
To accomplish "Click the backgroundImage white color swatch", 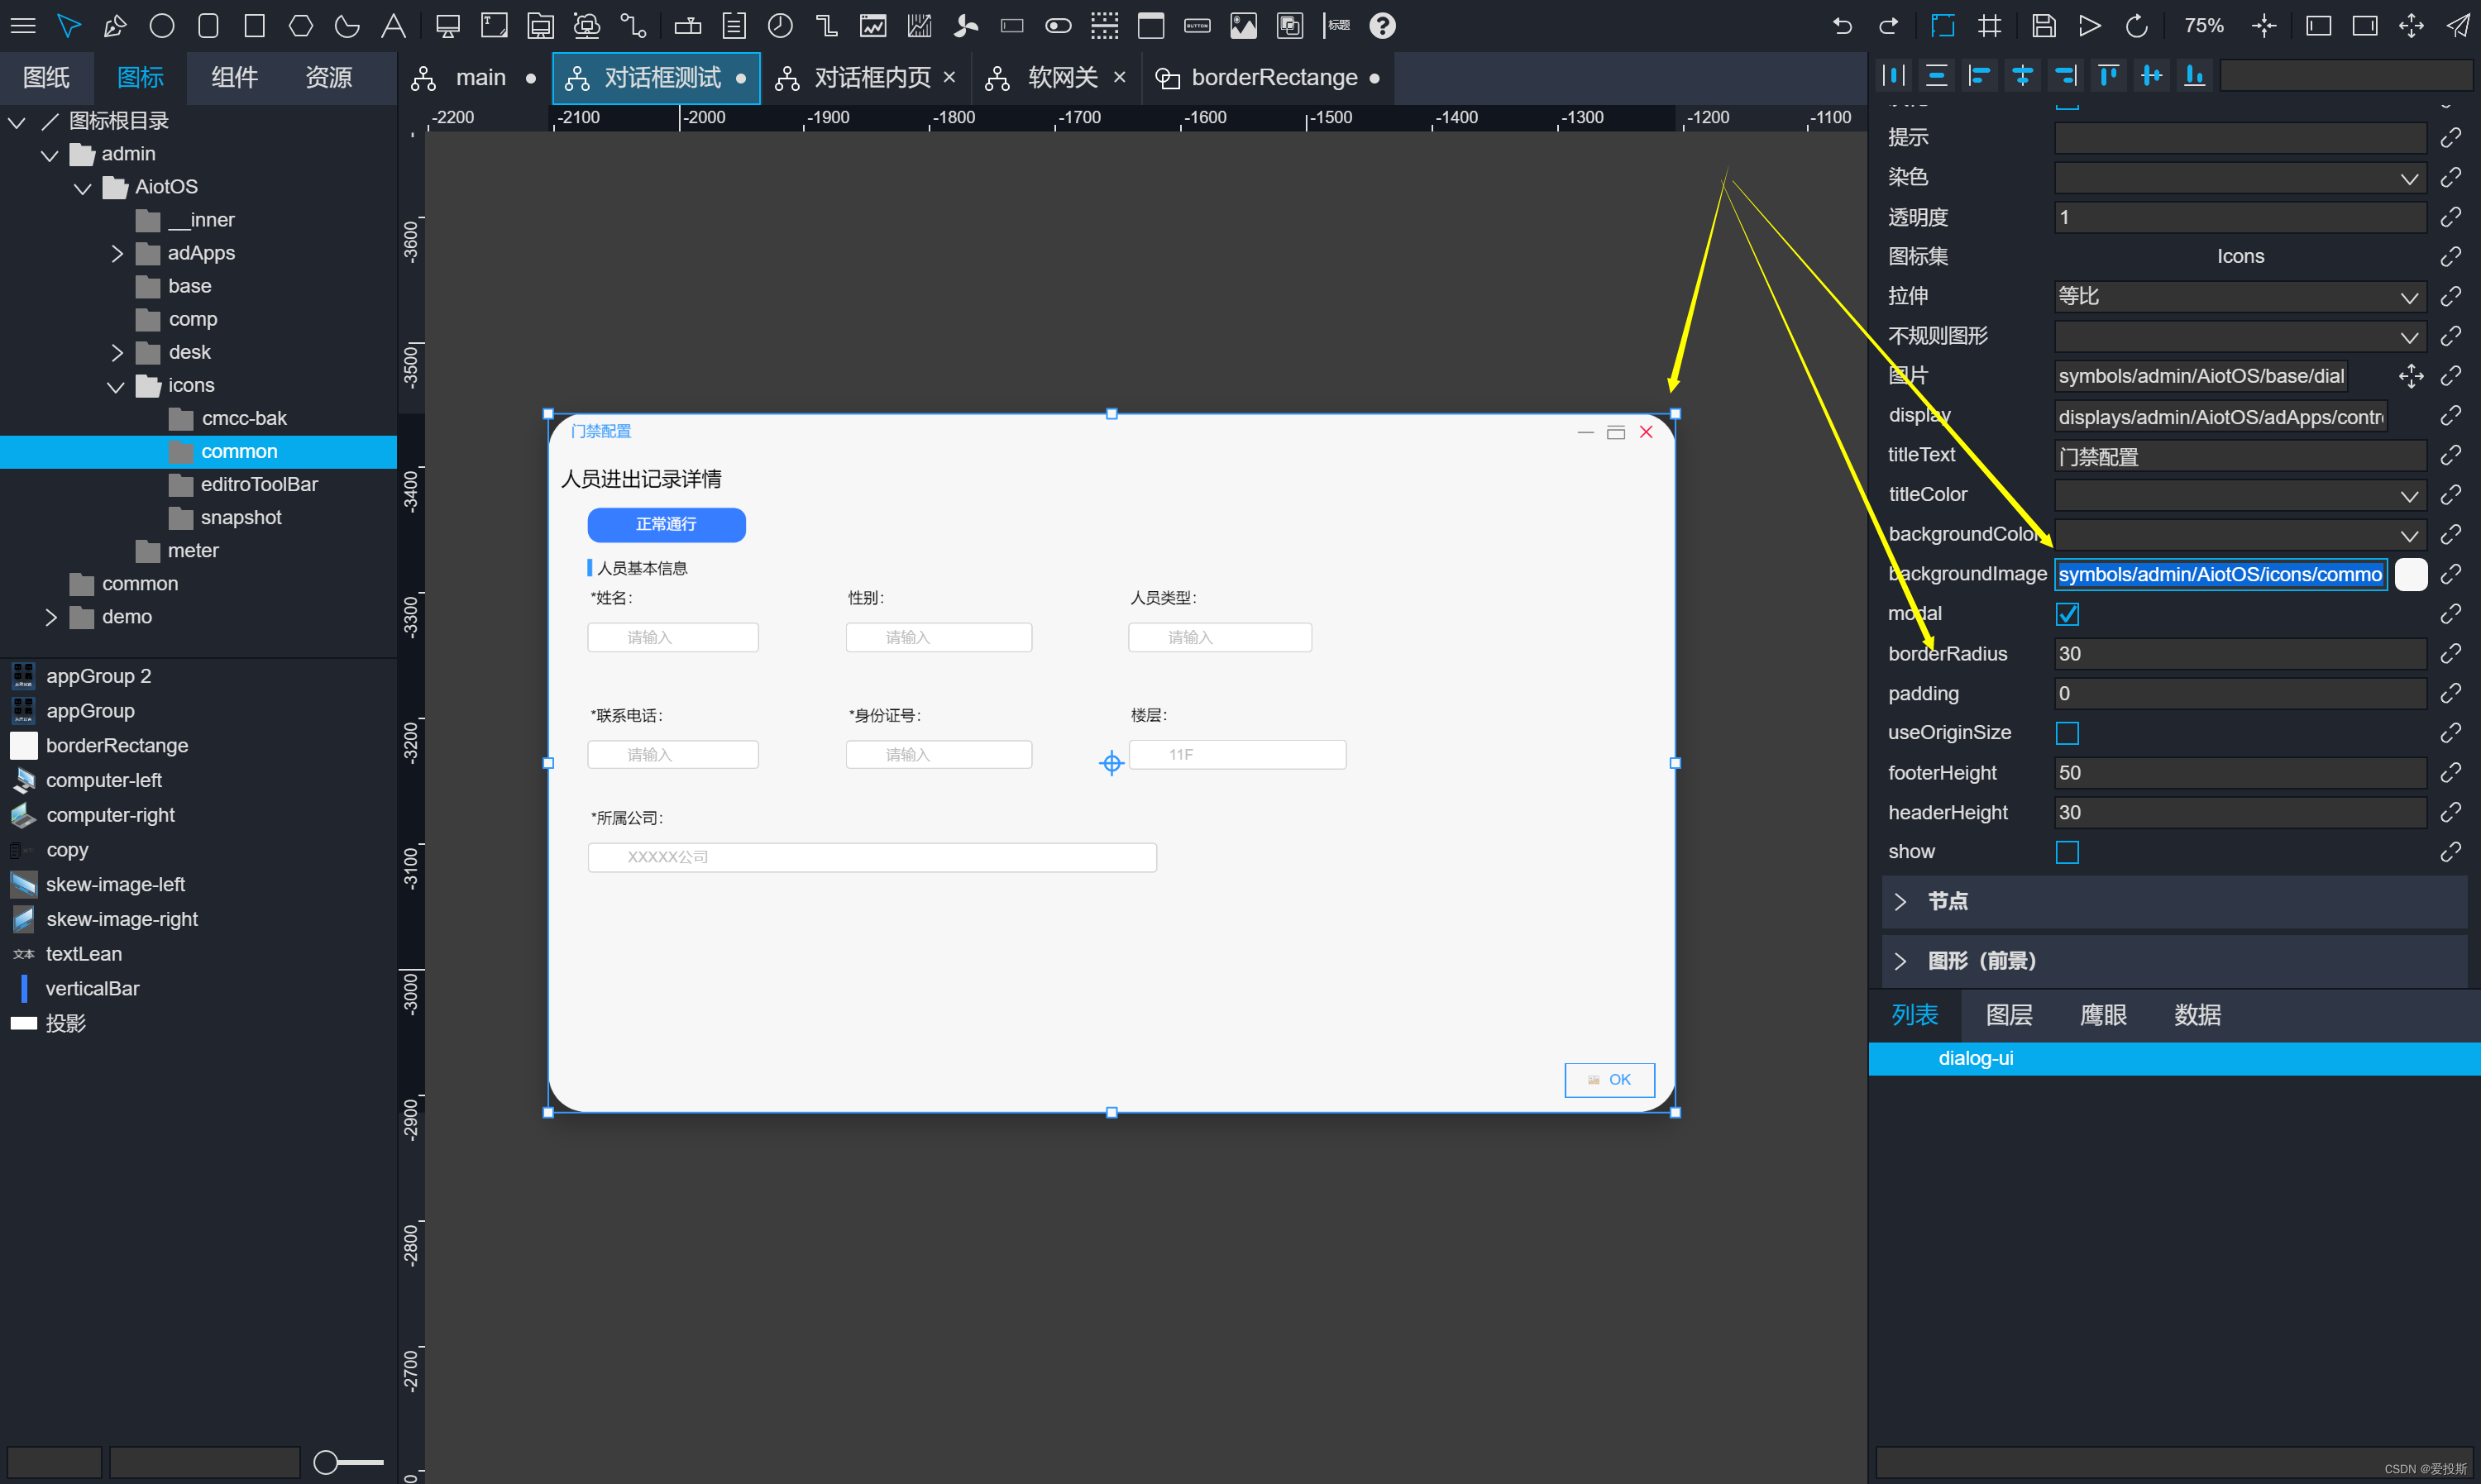I will pos(2410,574).
